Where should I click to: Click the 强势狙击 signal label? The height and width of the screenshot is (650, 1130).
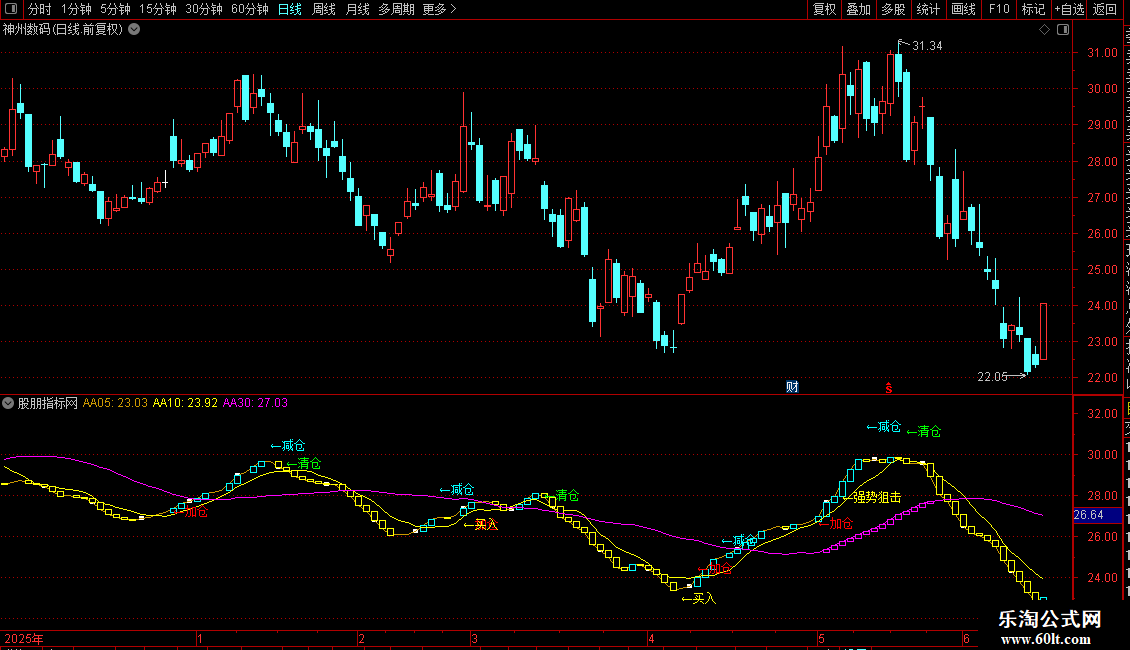pyautogui.click(x=877, y=497)
